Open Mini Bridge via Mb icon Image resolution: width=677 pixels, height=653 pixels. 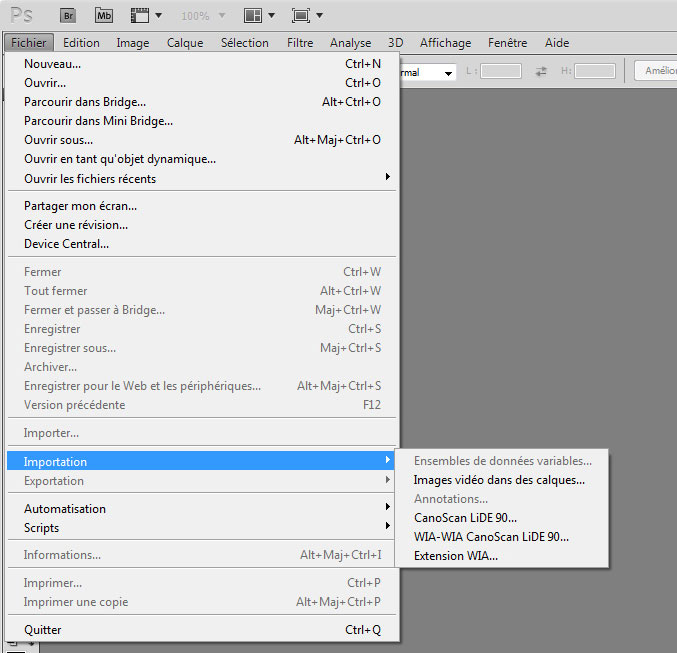coord(104,16)
